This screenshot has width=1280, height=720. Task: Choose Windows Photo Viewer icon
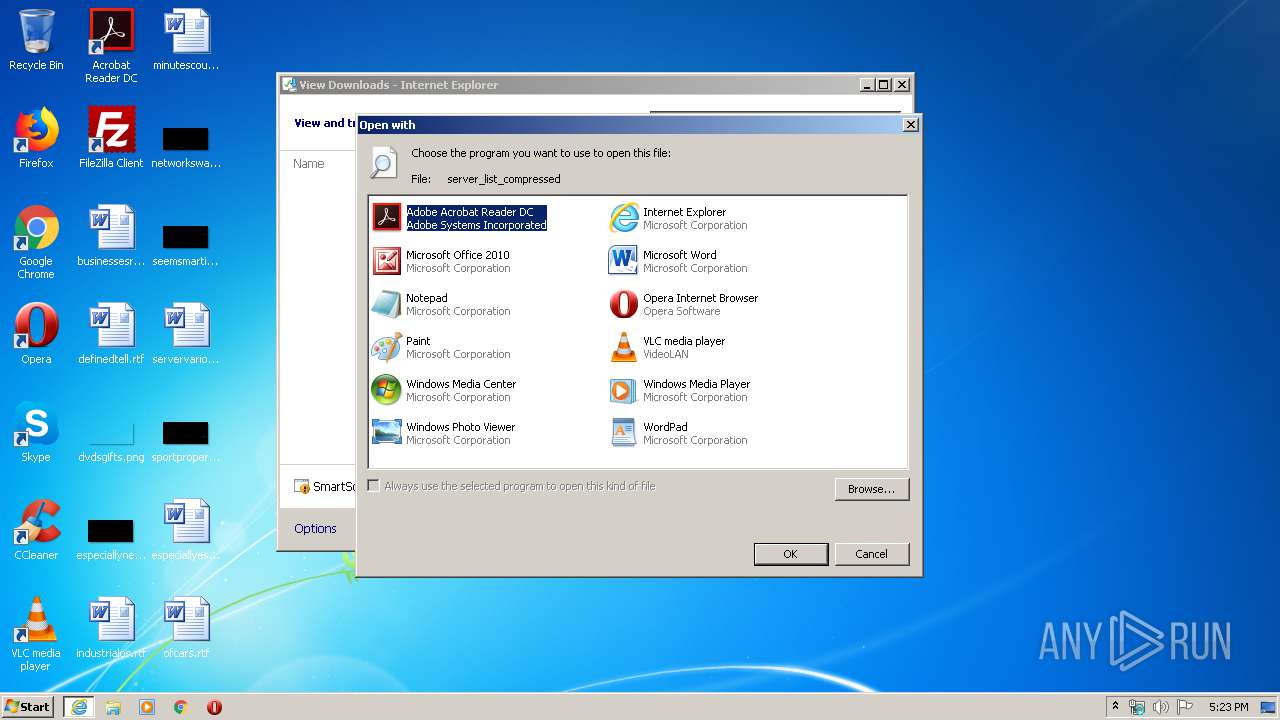(x=386, y=432)
